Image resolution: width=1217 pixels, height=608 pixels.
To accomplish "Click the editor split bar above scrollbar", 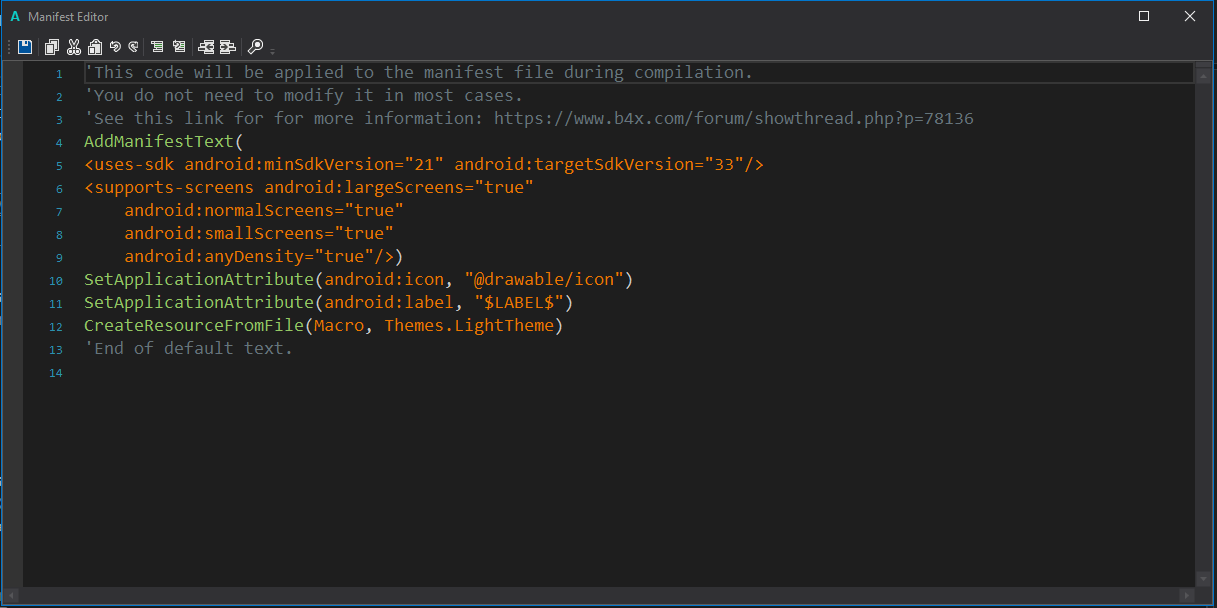I will (1202, 65).
